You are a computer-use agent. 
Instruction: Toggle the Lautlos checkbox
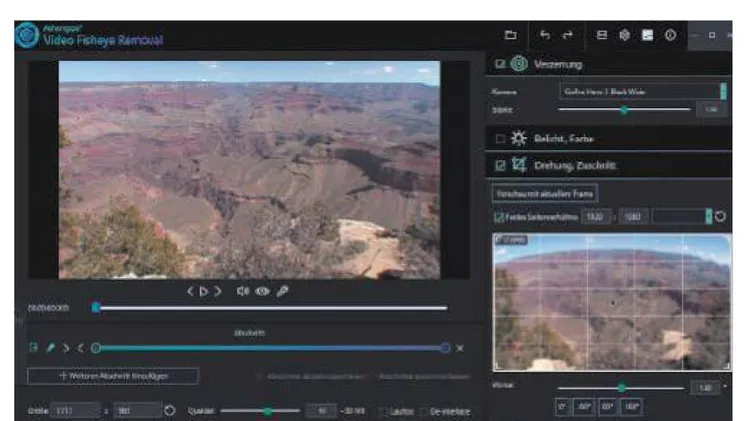(x=383, y=411)
